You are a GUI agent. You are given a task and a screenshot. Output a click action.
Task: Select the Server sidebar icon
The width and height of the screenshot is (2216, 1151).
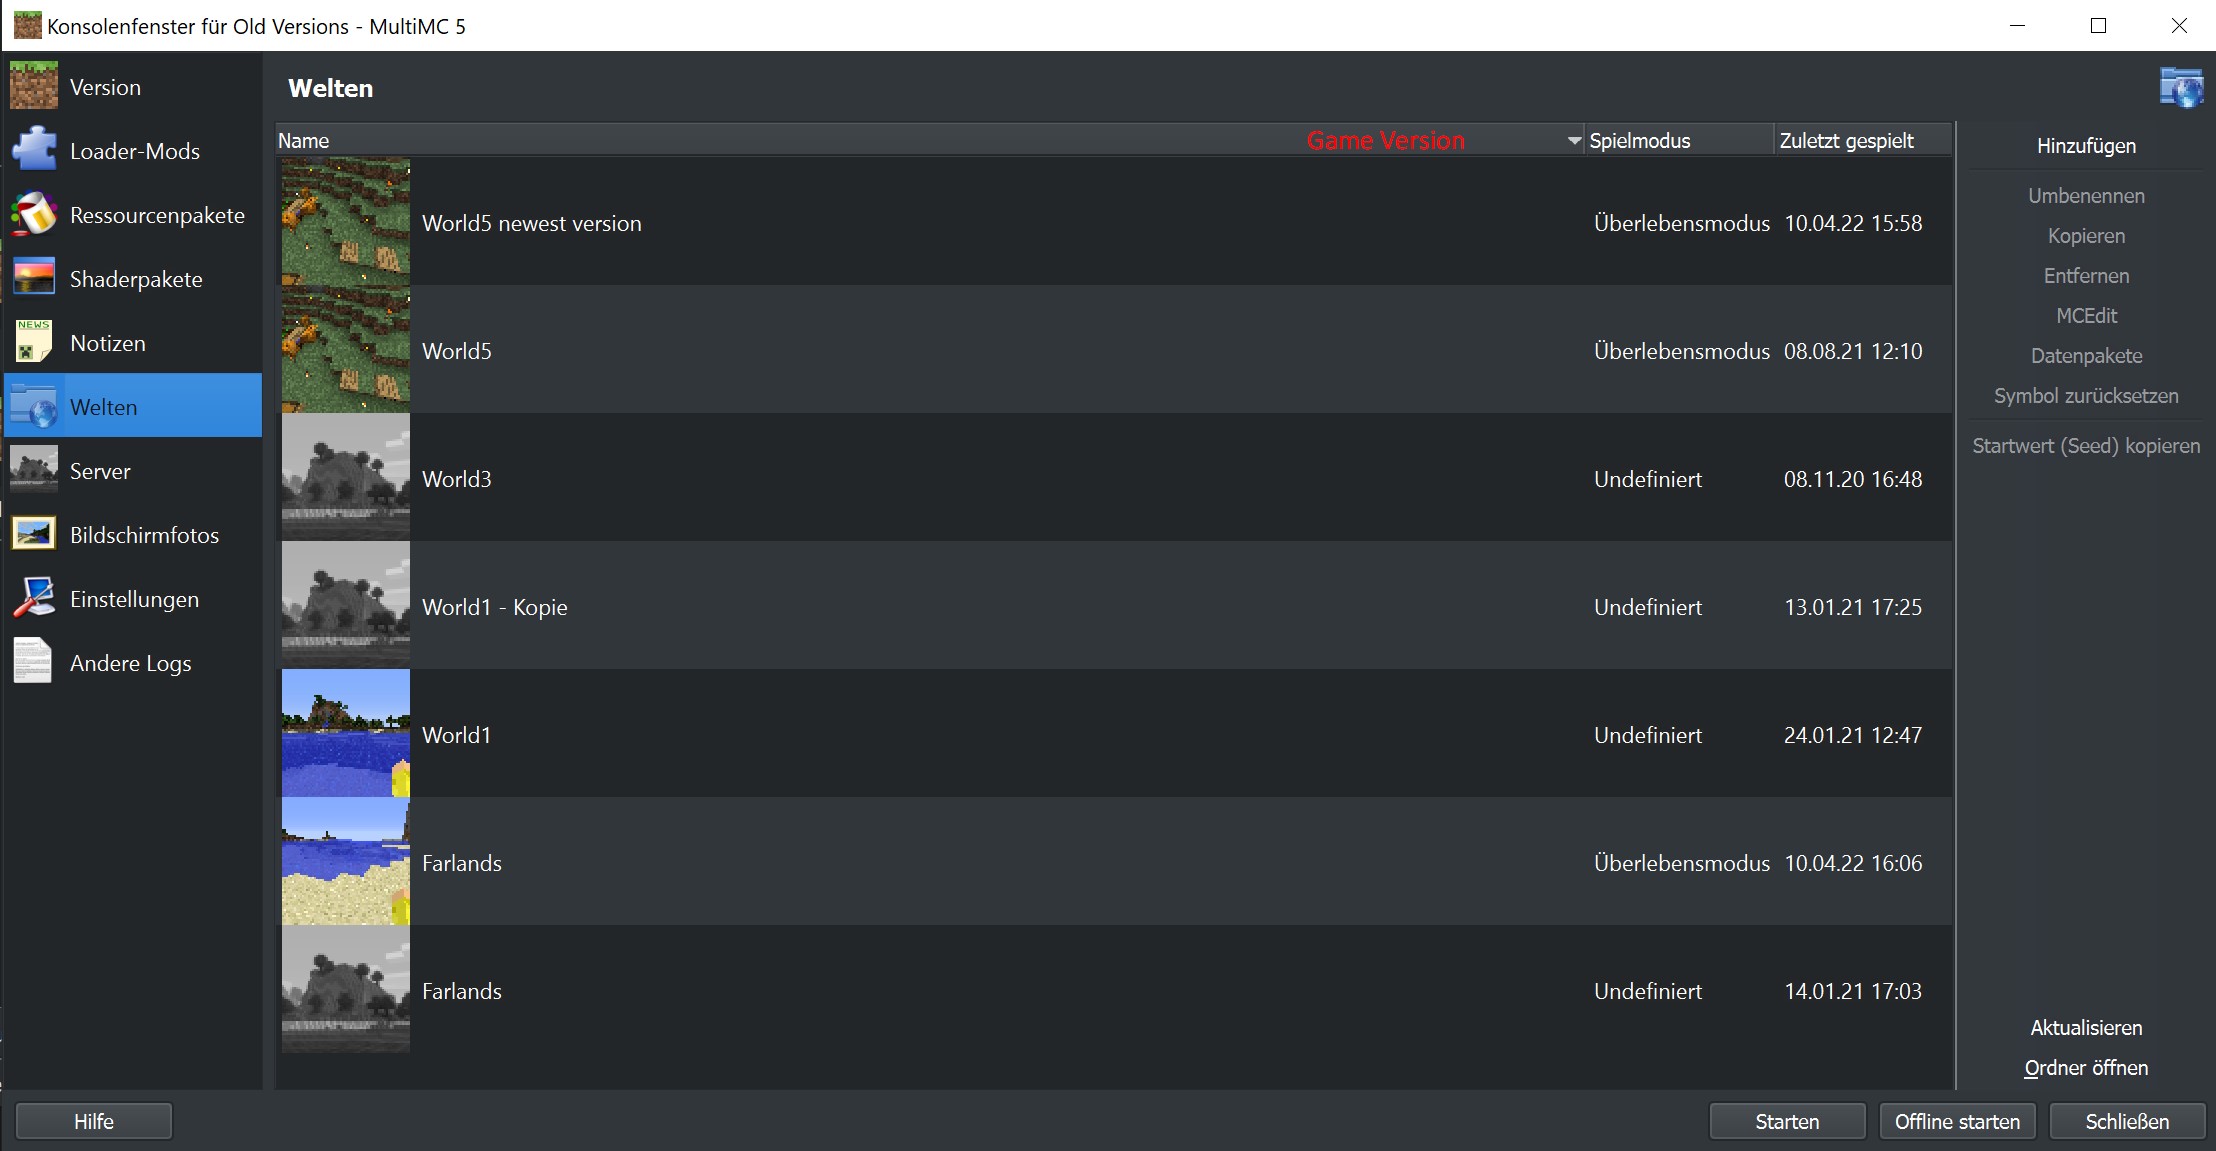point(33,469)
